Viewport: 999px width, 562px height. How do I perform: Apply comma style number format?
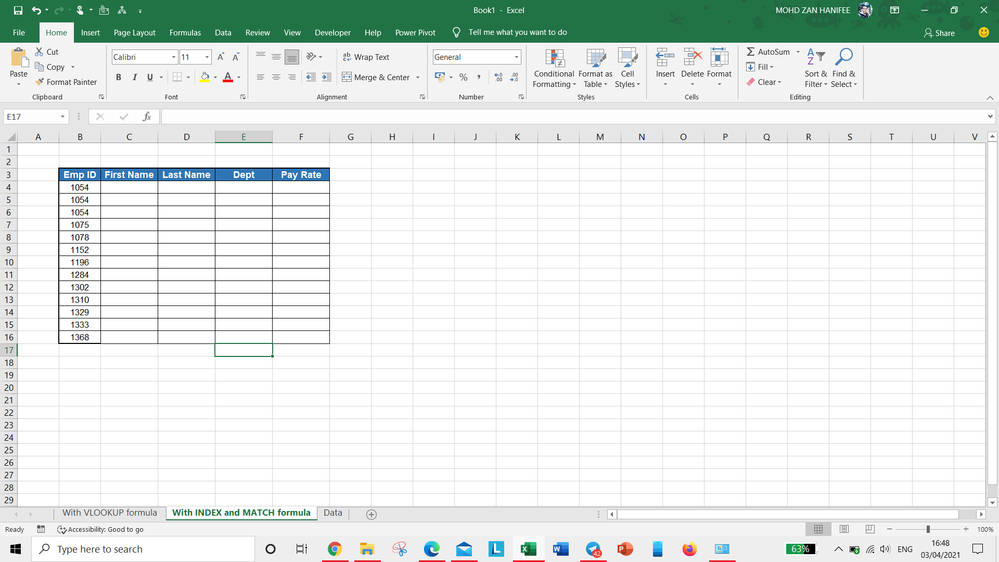[x=478, y=77]
